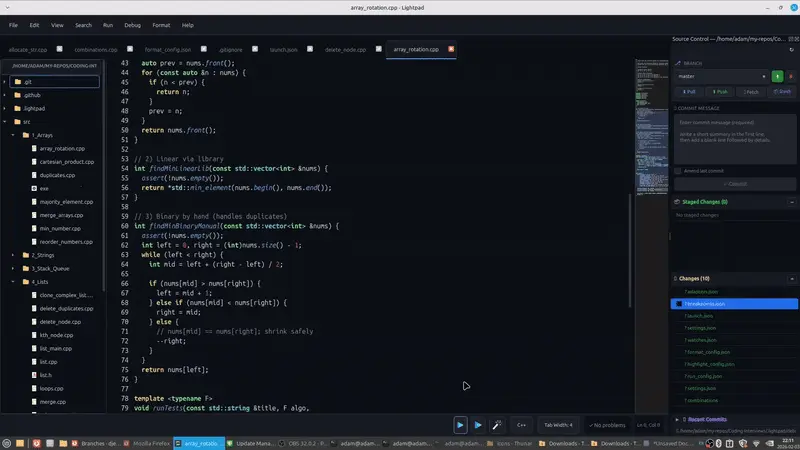This screenshot has width=800, height=450.
Task: Expand the .github folder
Action: click(5, 95)
